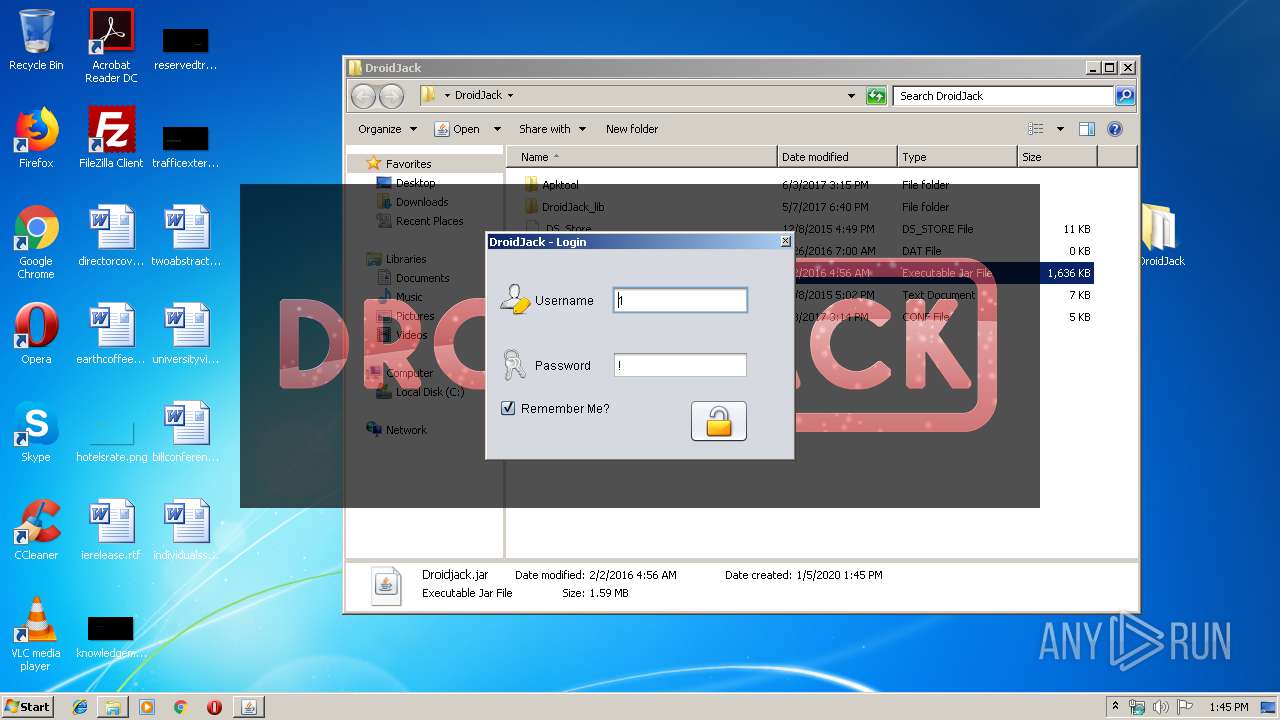Open Opera from taskbar
The image size is (1280, 720).
pos(214,707)
